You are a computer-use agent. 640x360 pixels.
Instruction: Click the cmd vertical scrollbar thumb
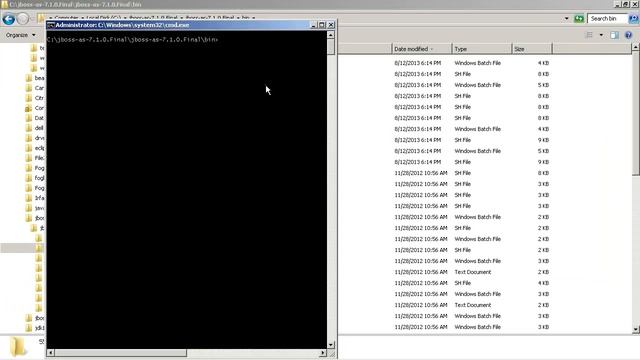pos(331,47)
